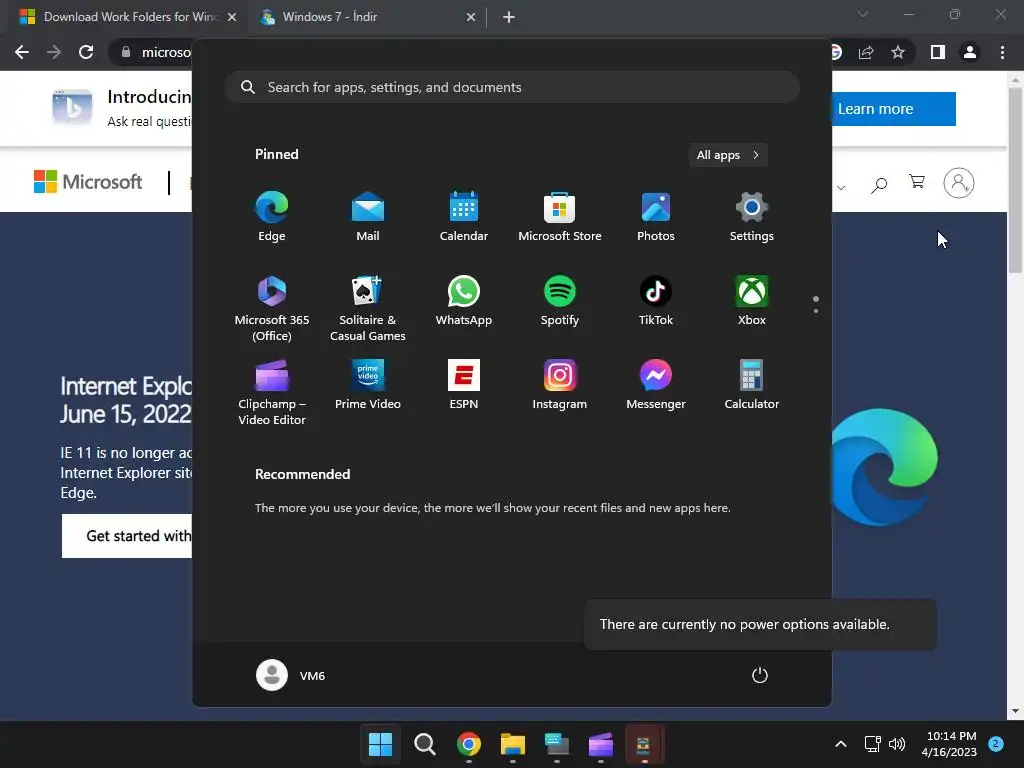Open Microsoft Store pinned app
Image resolution: width=1024 pixels, height=768 pixels.
(x=560, y=217)
